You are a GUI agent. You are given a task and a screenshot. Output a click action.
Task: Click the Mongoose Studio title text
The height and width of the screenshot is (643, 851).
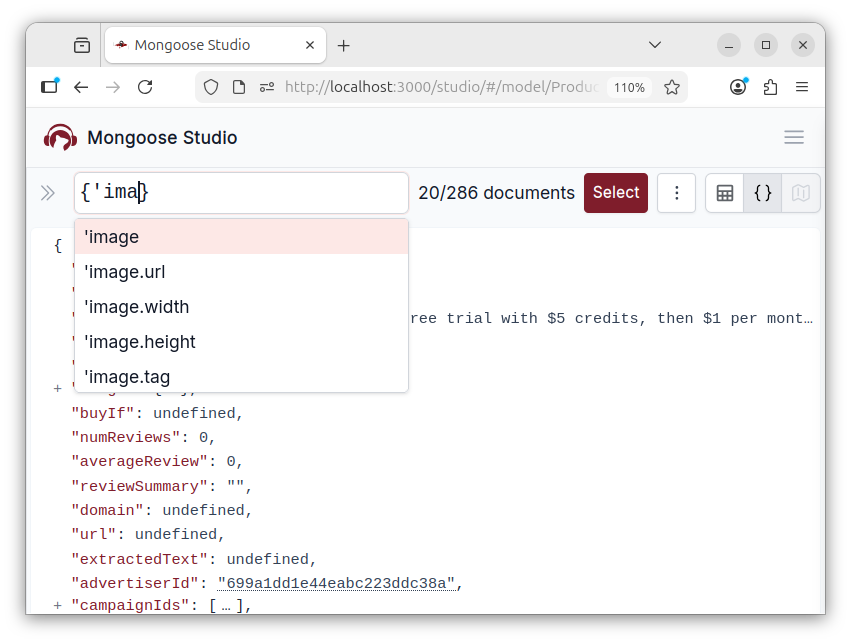[162, 138]
